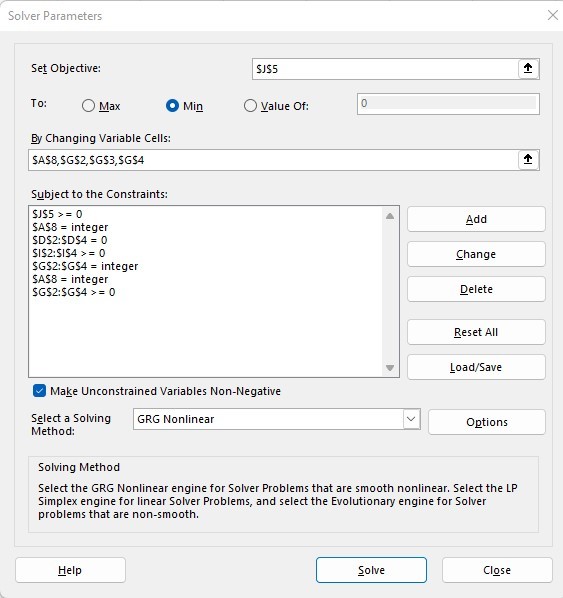
Task: Click the Add constraint button
Action: click(x=476, y=219)
